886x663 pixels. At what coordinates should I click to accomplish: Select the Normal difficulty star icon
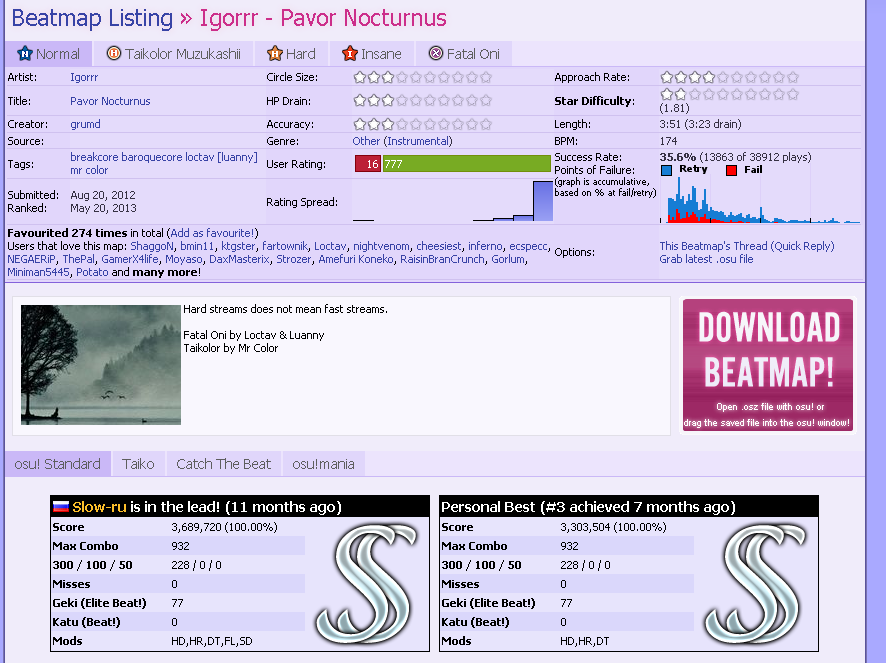tap(25, 54)
